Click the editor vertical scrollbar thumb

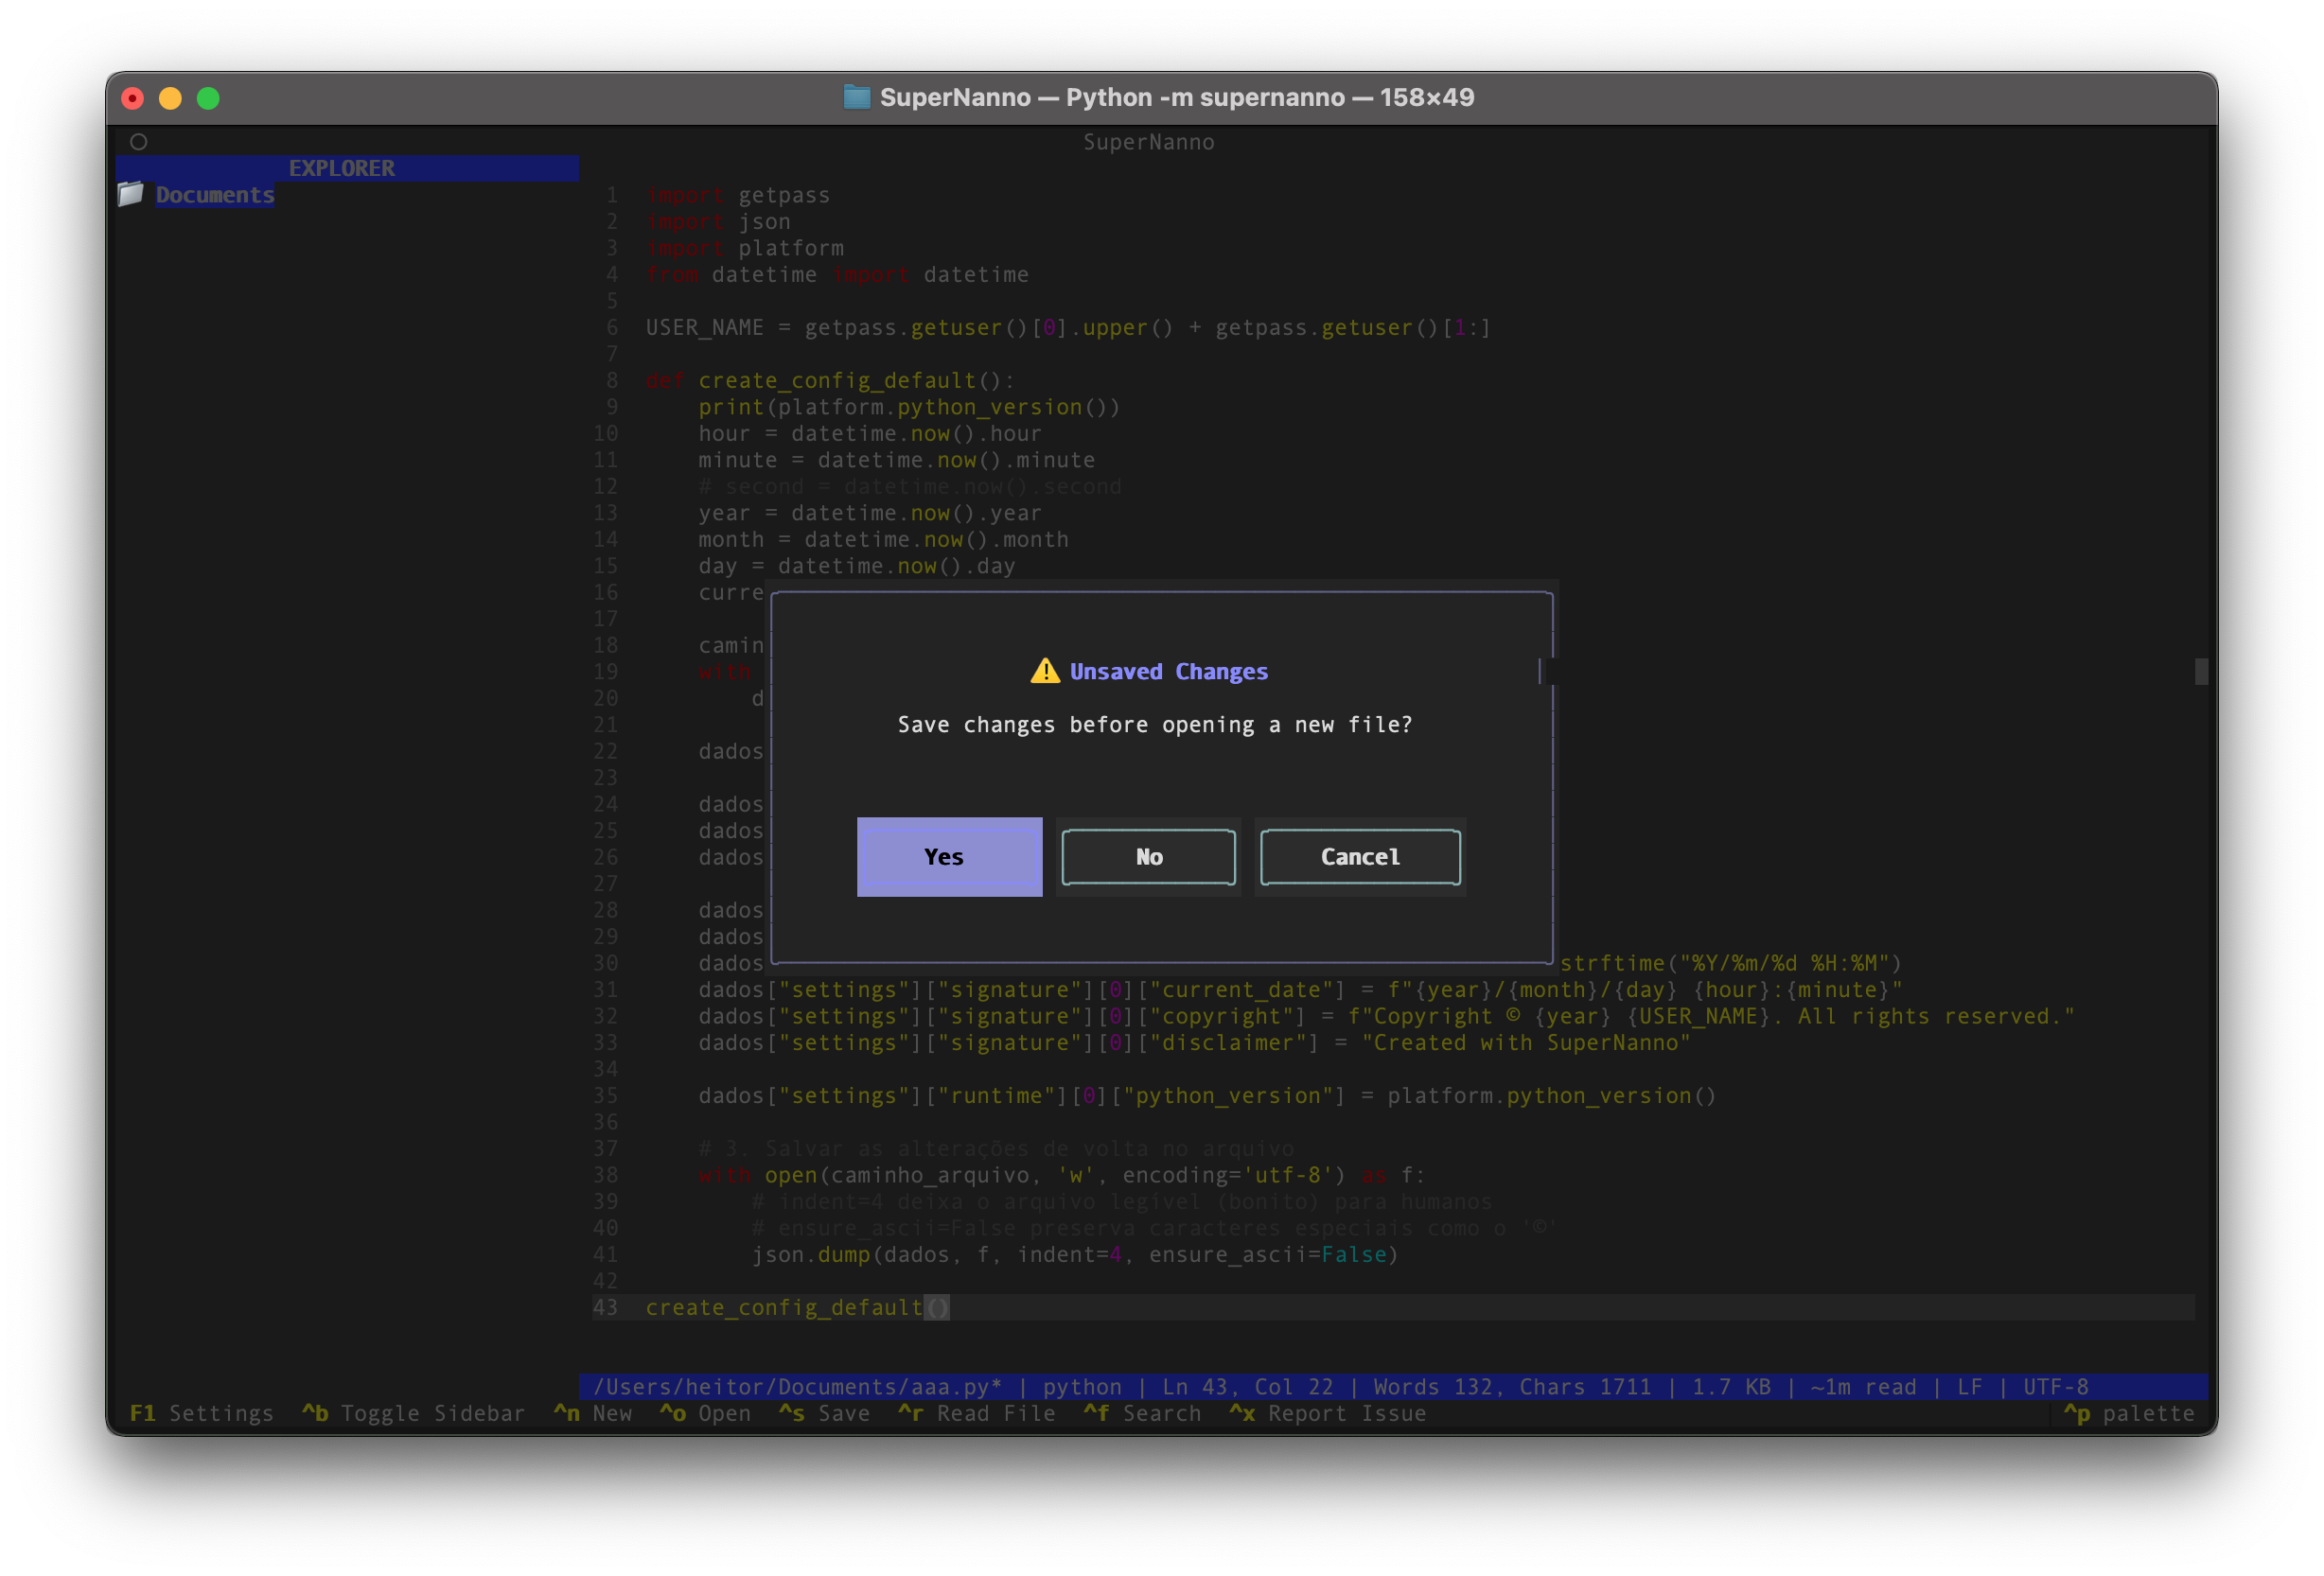(x=2201, y=671)
